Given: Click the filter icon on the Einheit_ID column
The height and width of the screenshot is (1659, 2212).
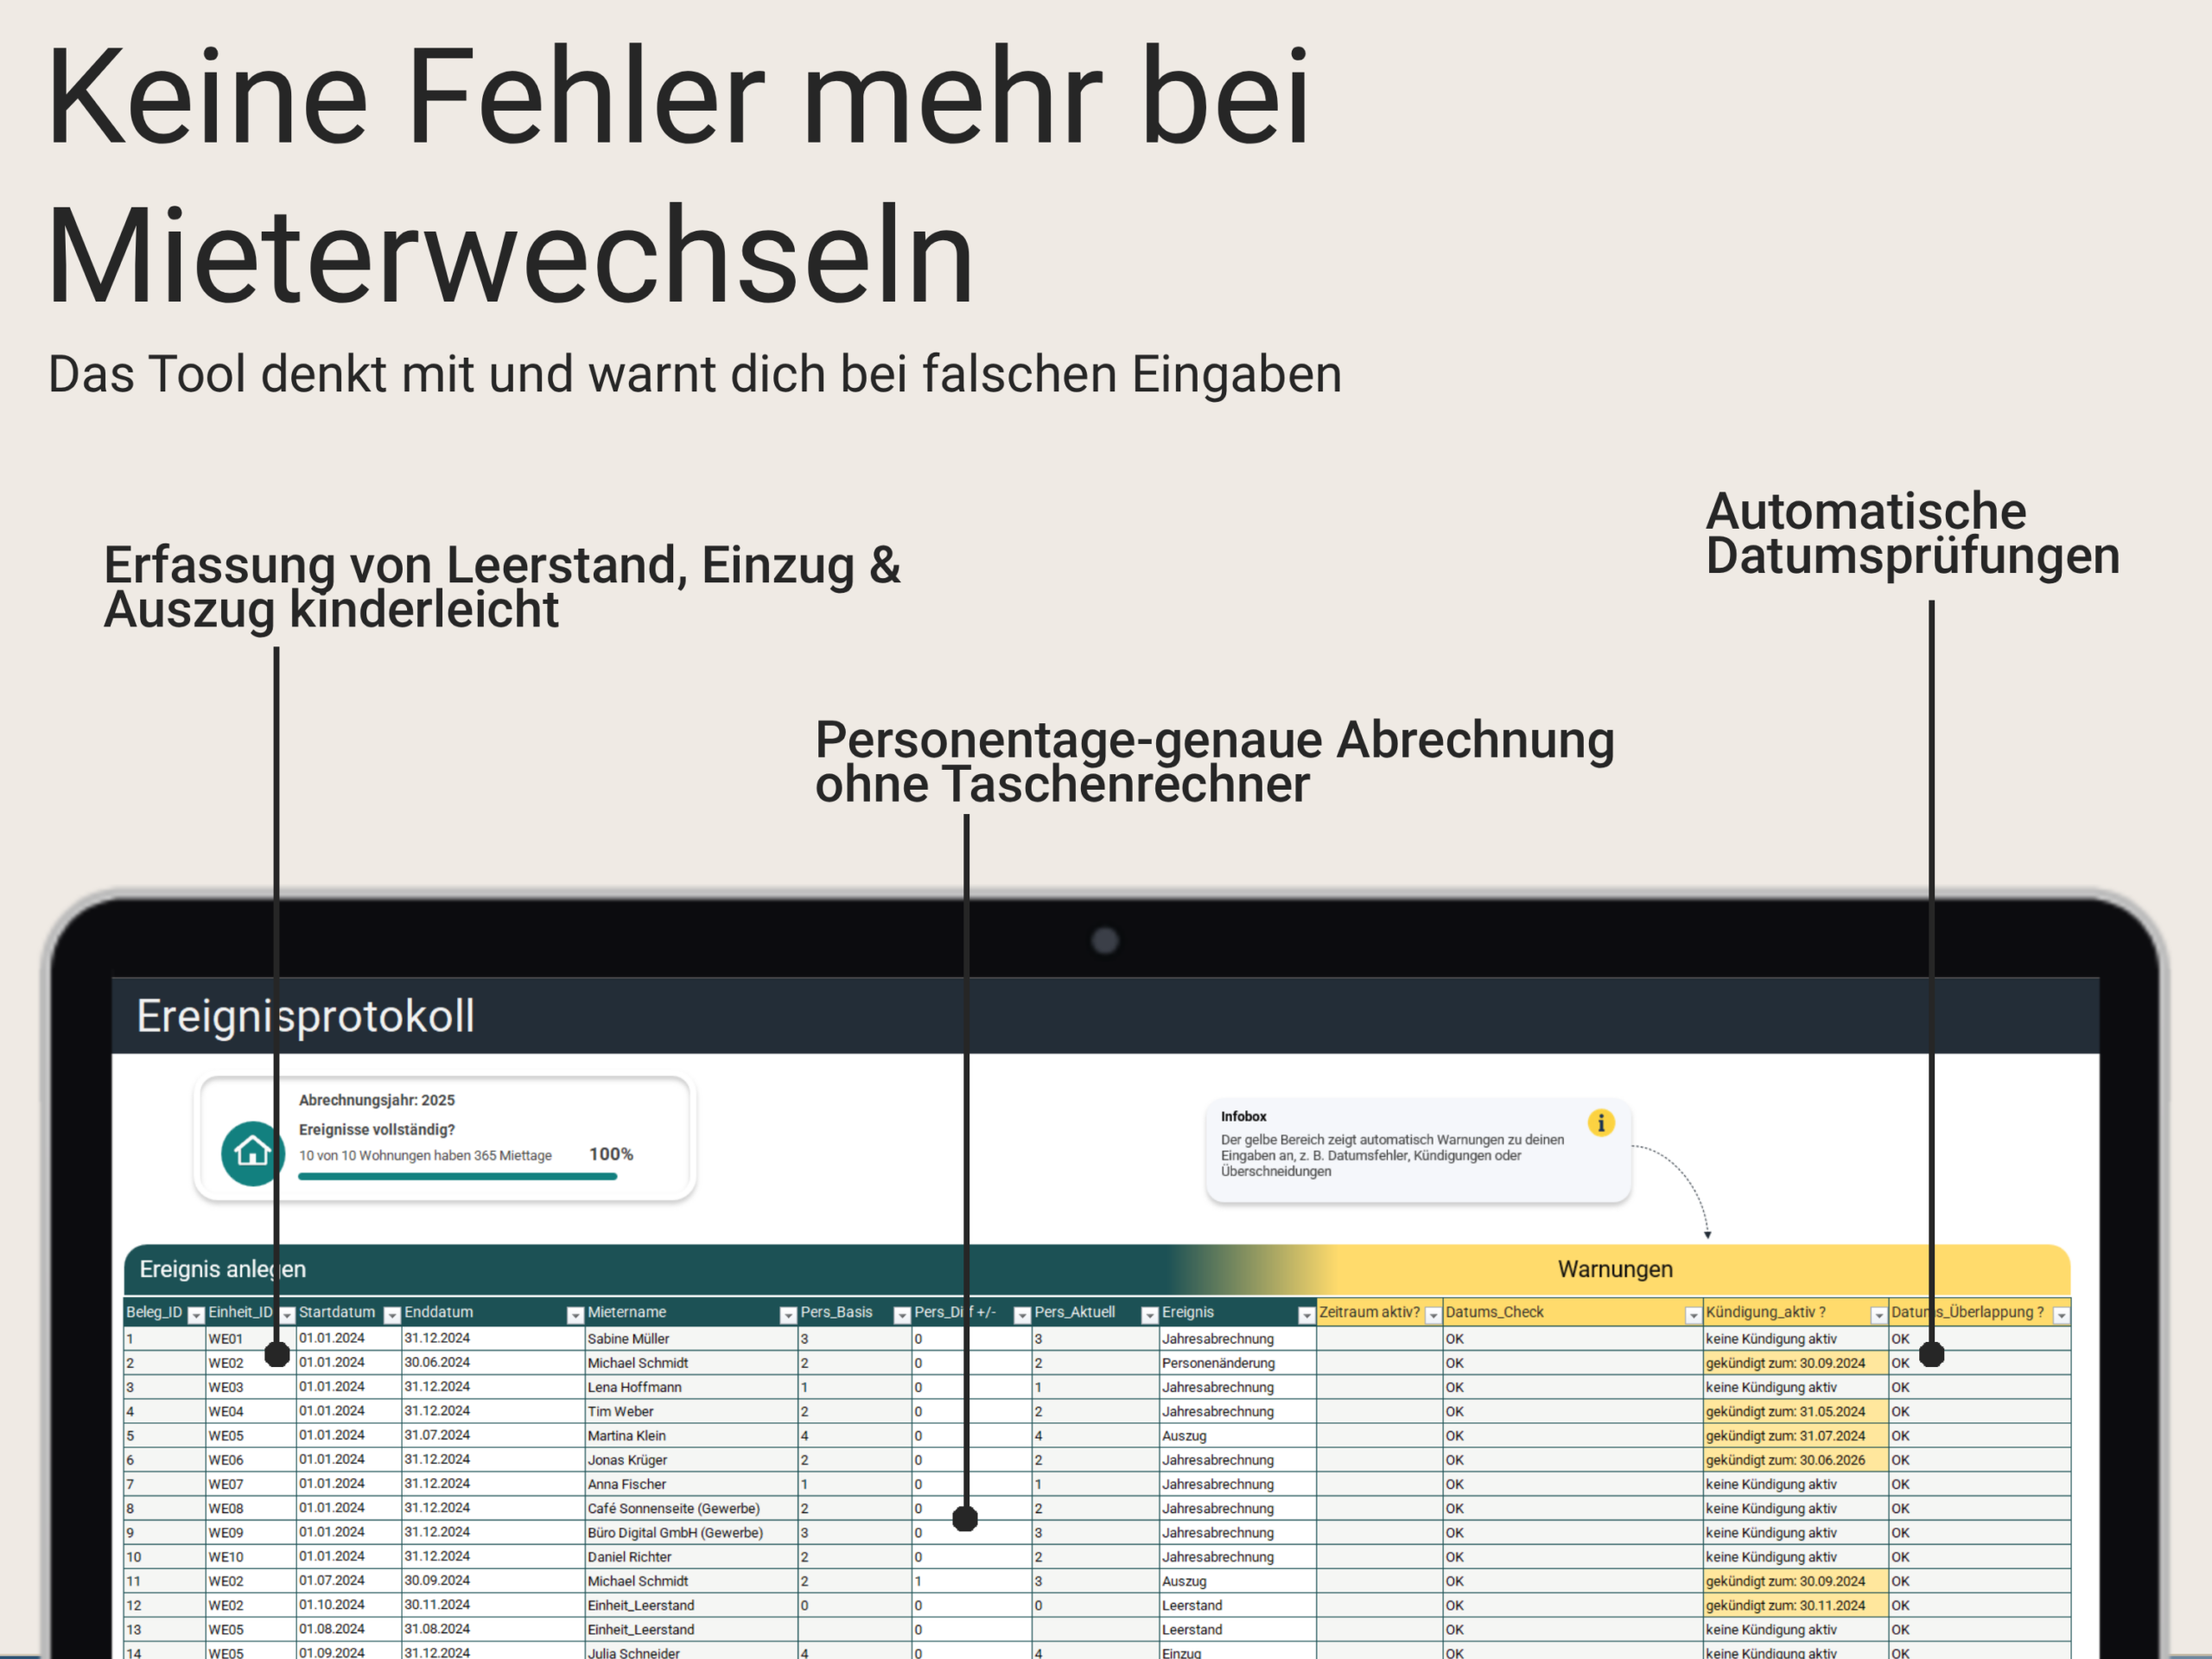Looking at the screenshot, I should point(287,1314).
